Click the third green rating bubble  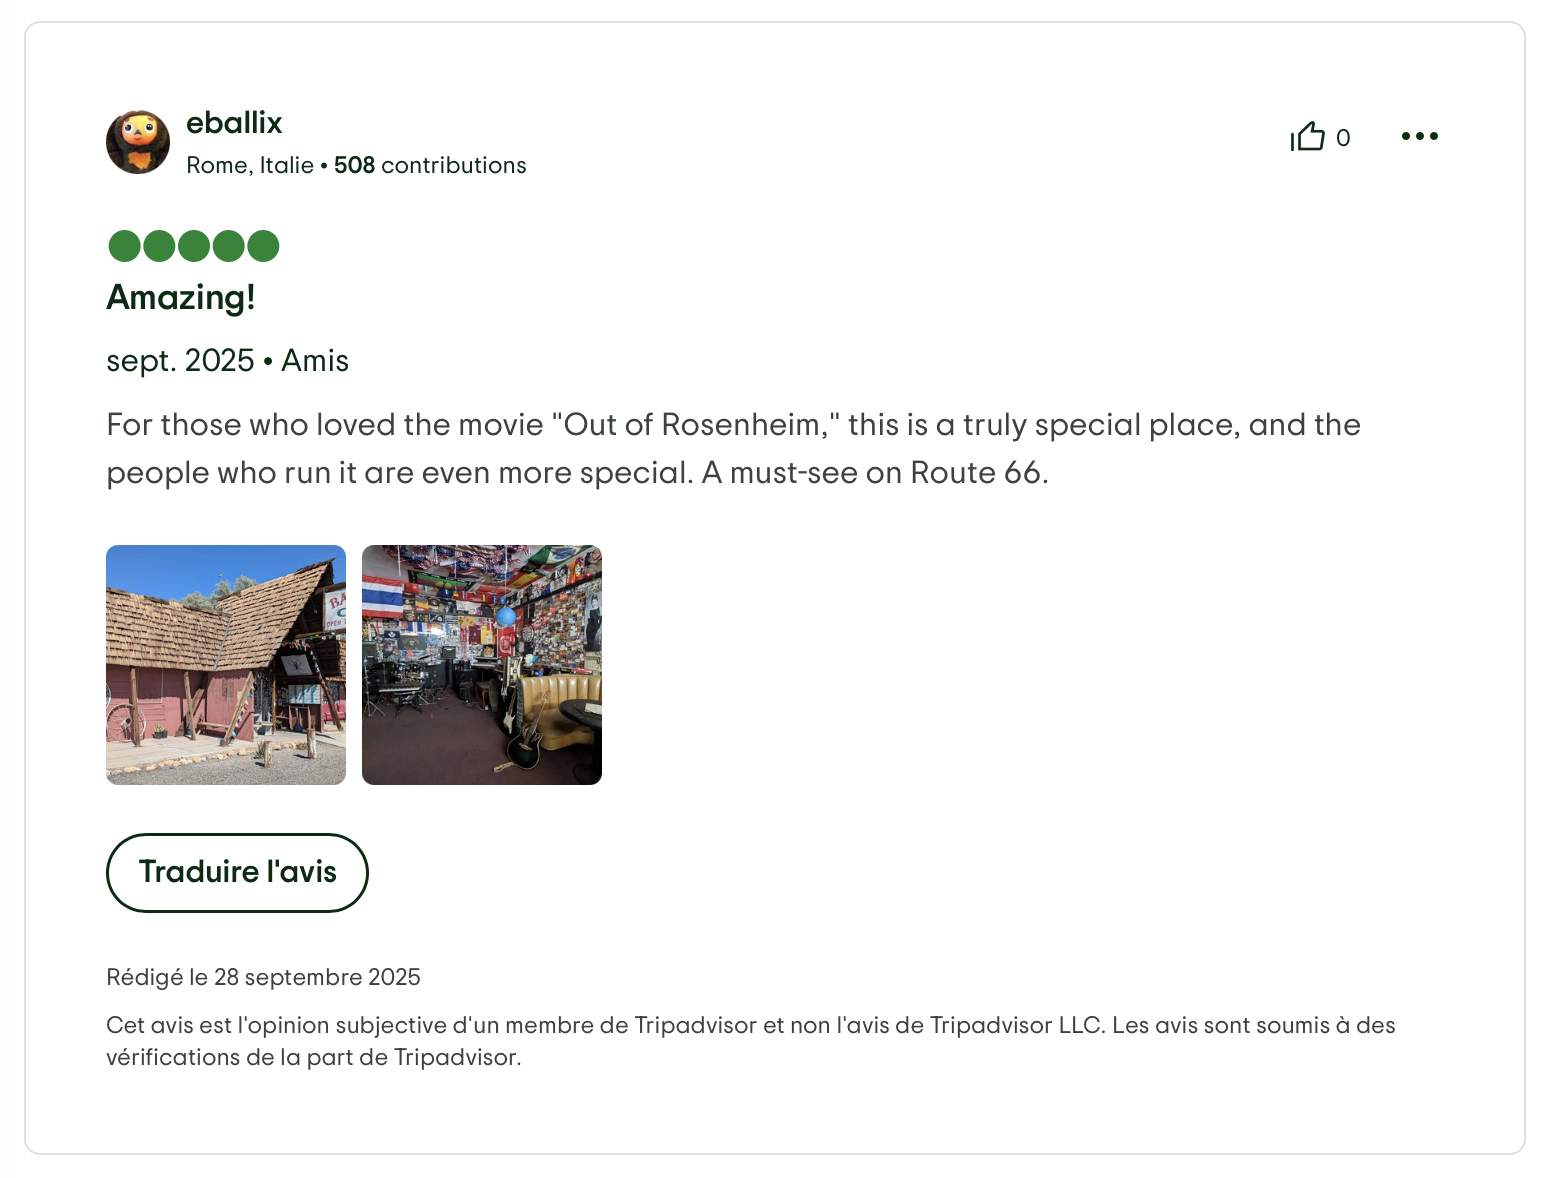coord(194,246)
